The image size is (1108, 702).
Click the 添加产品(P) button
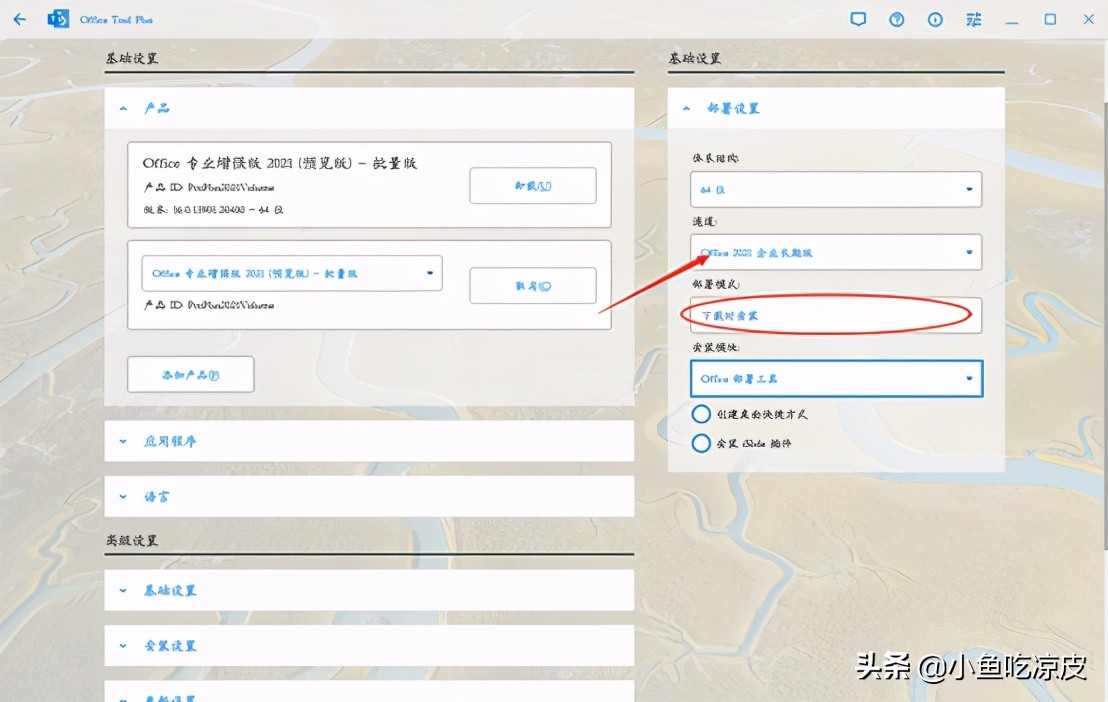(x=191, y=375)
